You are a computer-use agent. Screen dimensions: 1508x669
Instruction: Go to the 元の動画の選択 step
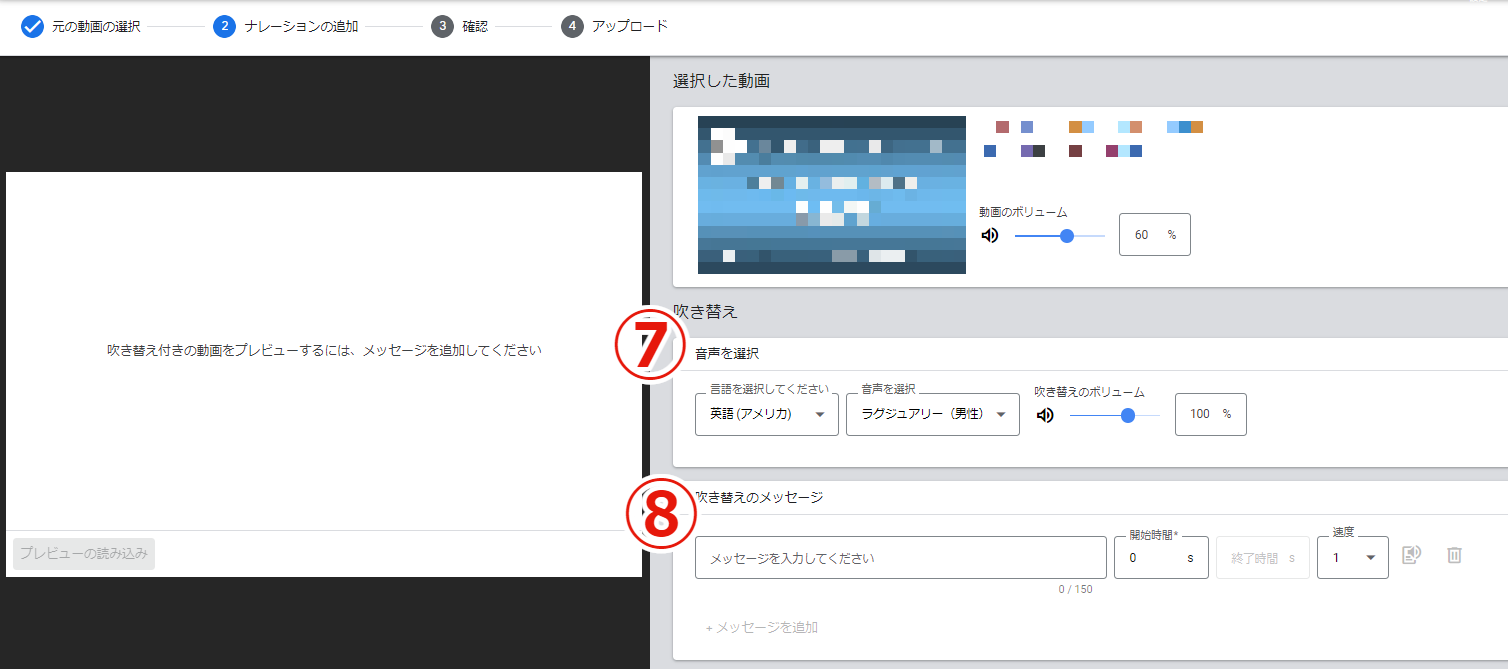[x=96, y=27]
